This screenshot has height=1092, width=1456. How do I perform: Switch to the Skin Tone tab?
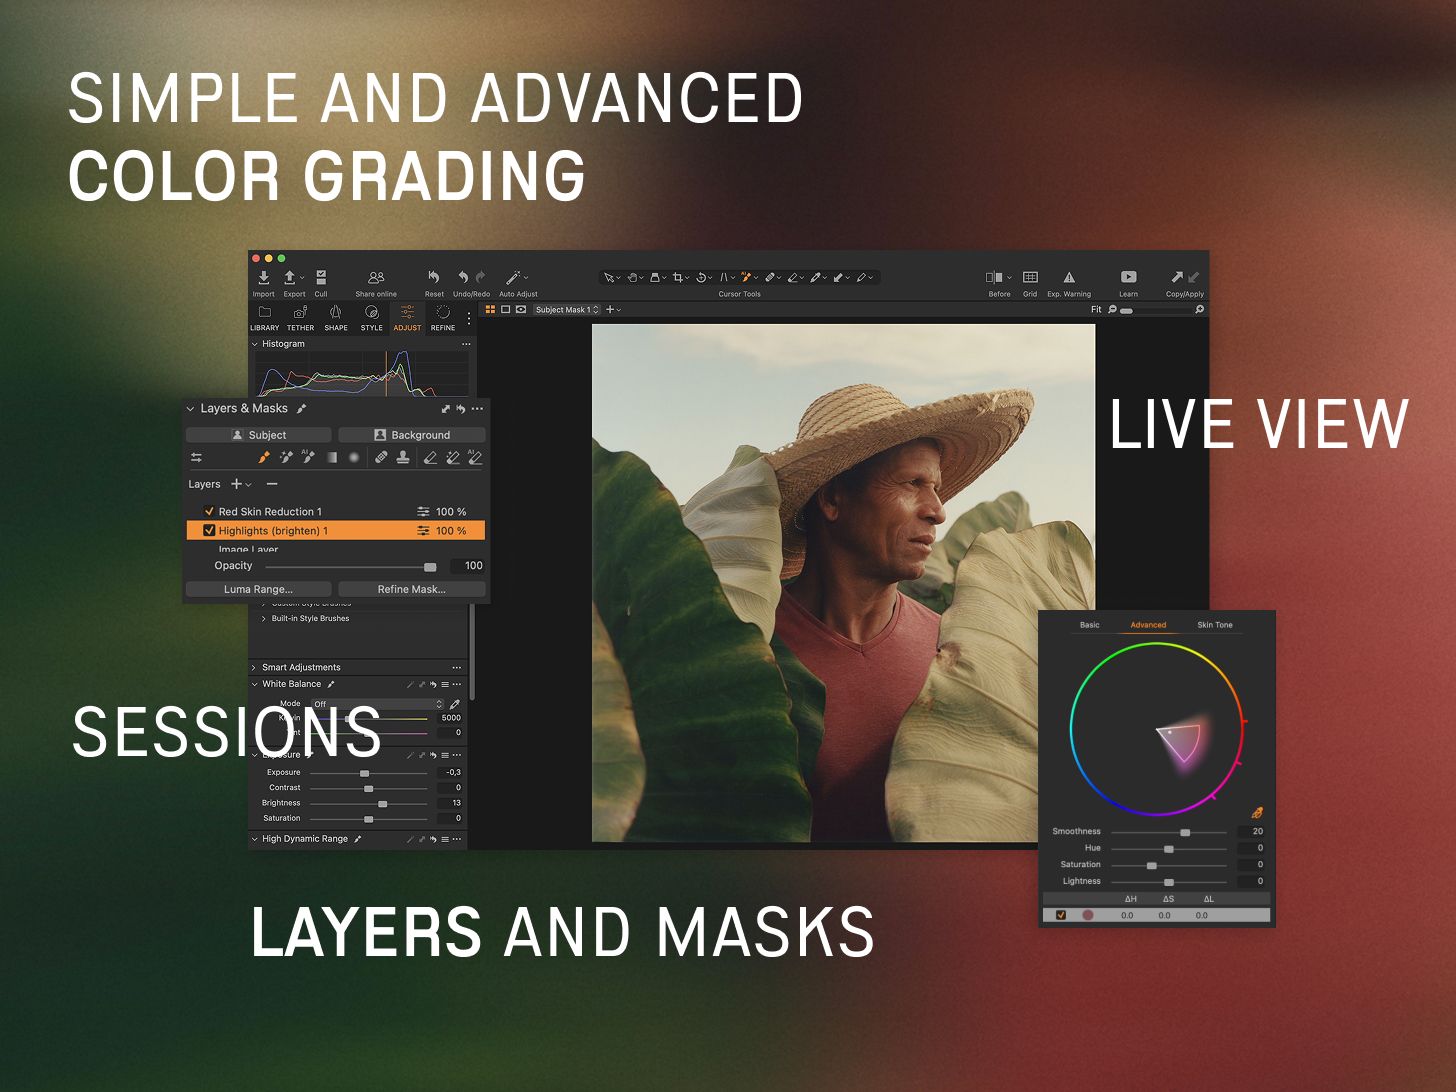click(1214, 625)
